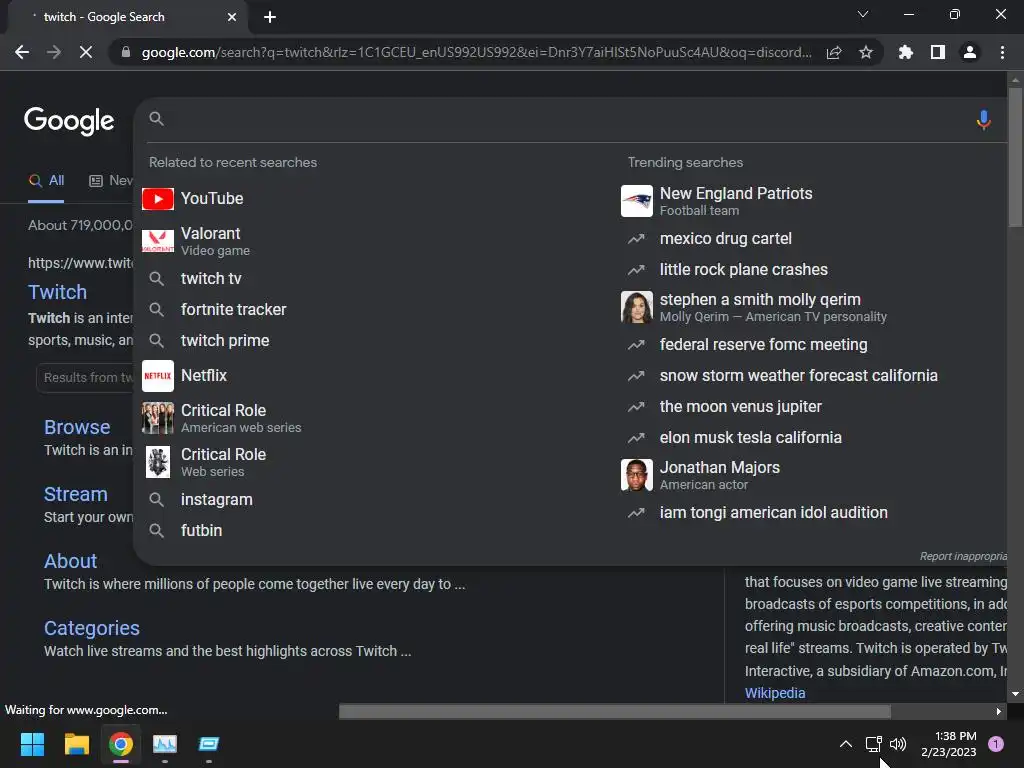Open the Extensions puzzle icon
Screen dimensions: 1024x768
906,52
